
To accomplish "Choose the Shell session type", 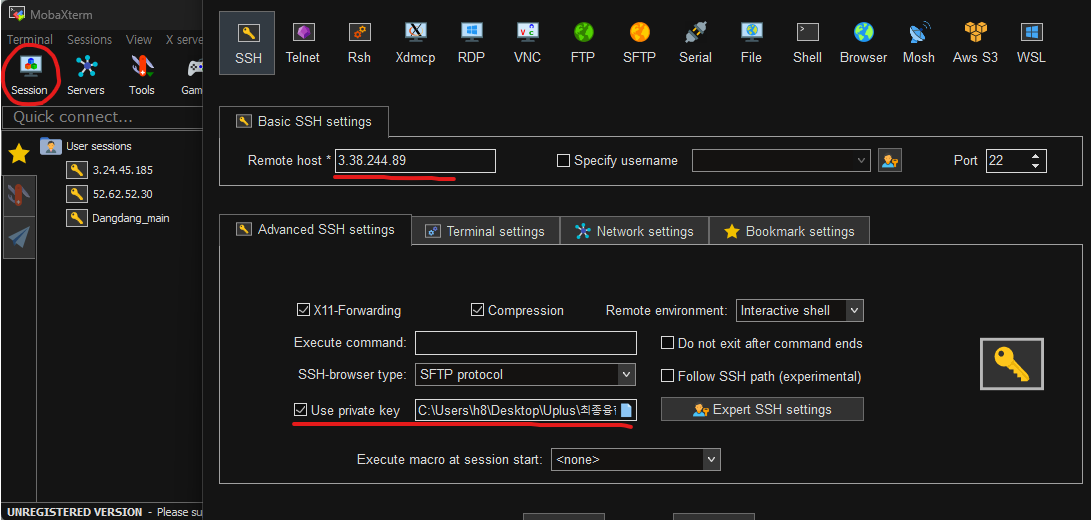I will (807, 43).
